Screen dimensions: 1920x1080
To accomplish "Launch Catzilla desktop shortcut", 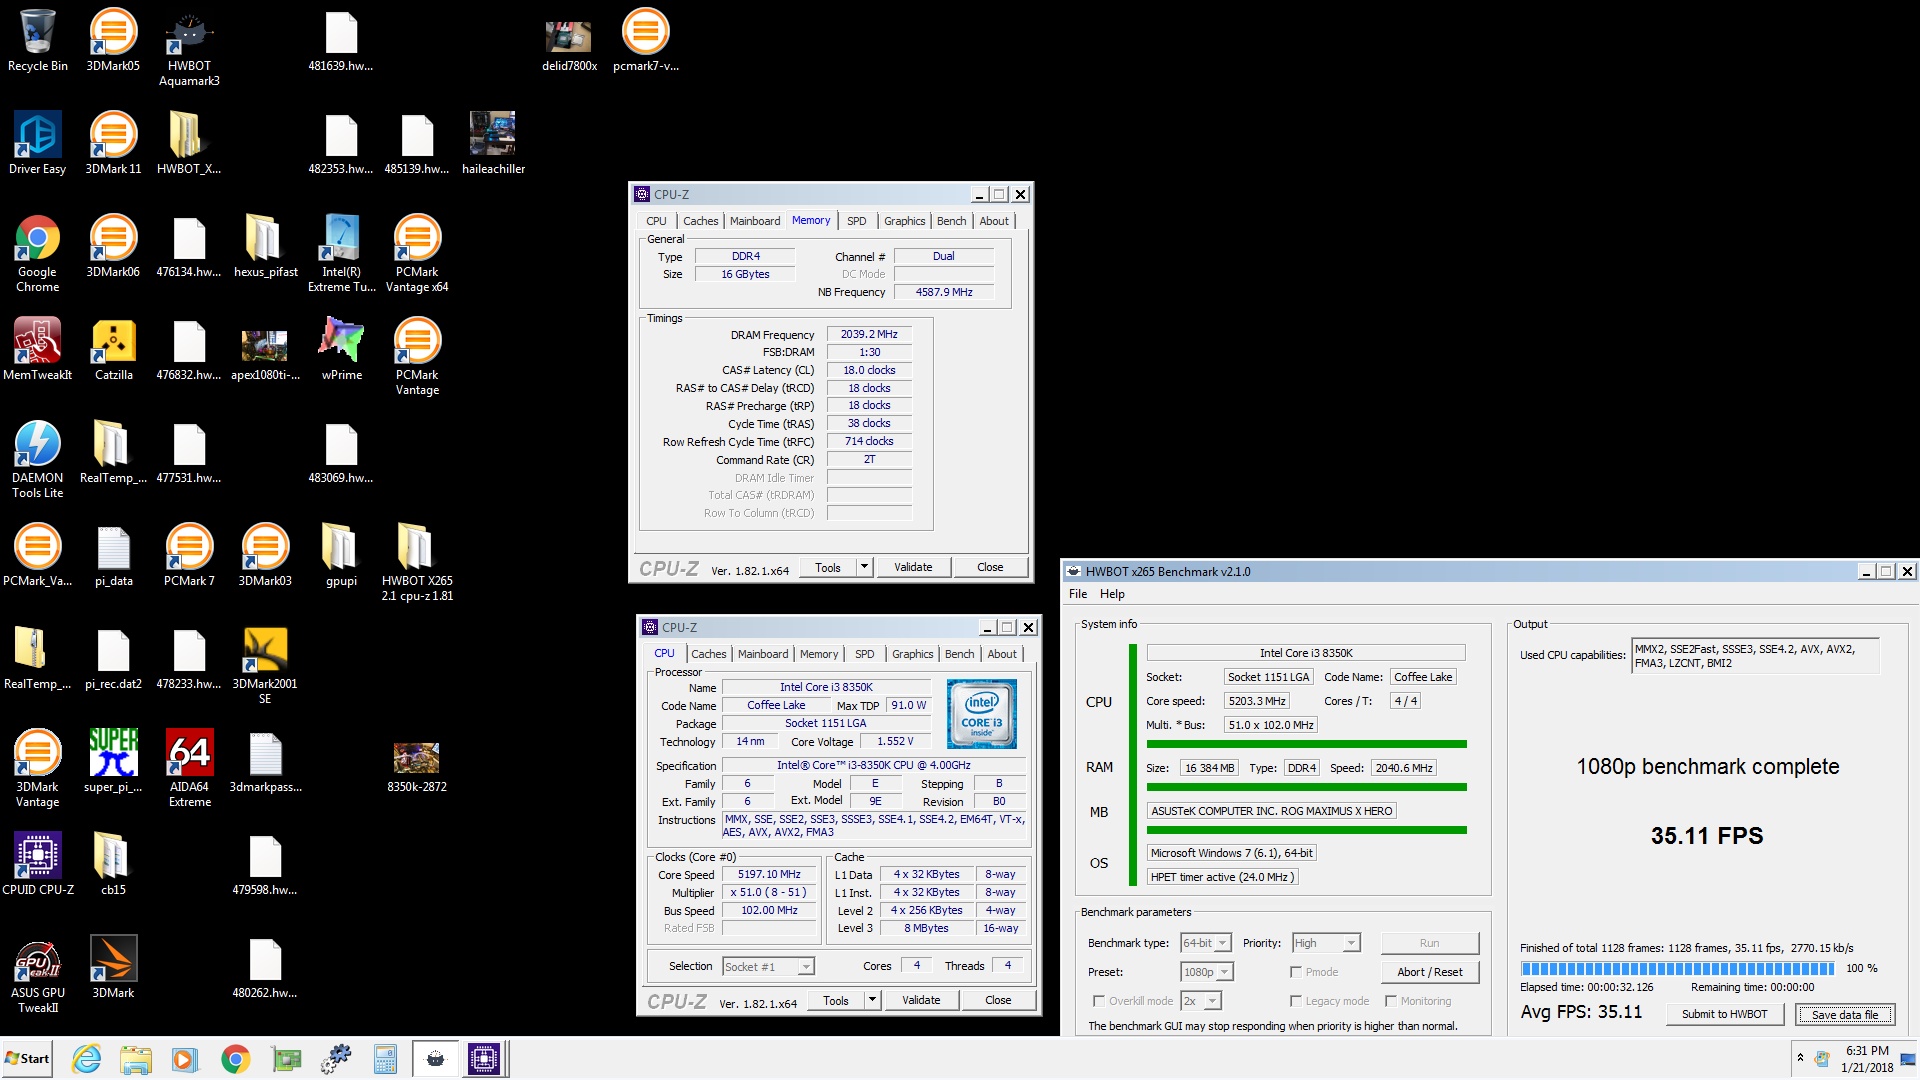I will (x=113, y=349).
